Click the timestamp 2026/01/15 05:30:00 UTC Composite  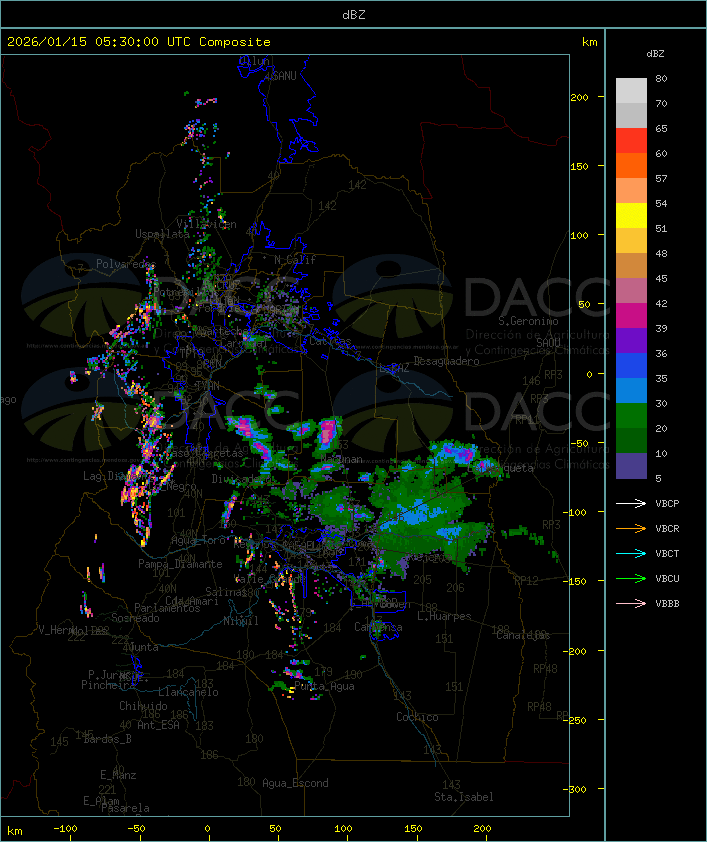click(139, 42)
